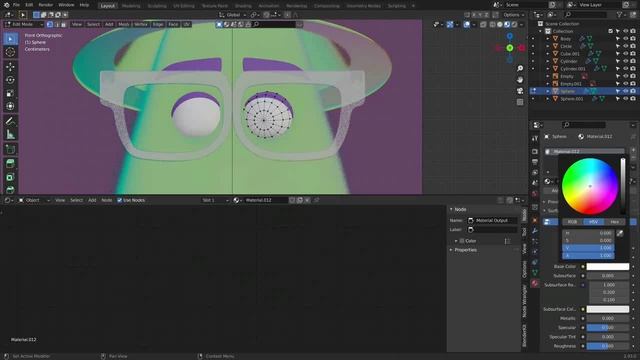Image resolution: width=640 pixels, height=360 pixels.
Task: Open the Window menu
Action: click(x=66, y=5)
